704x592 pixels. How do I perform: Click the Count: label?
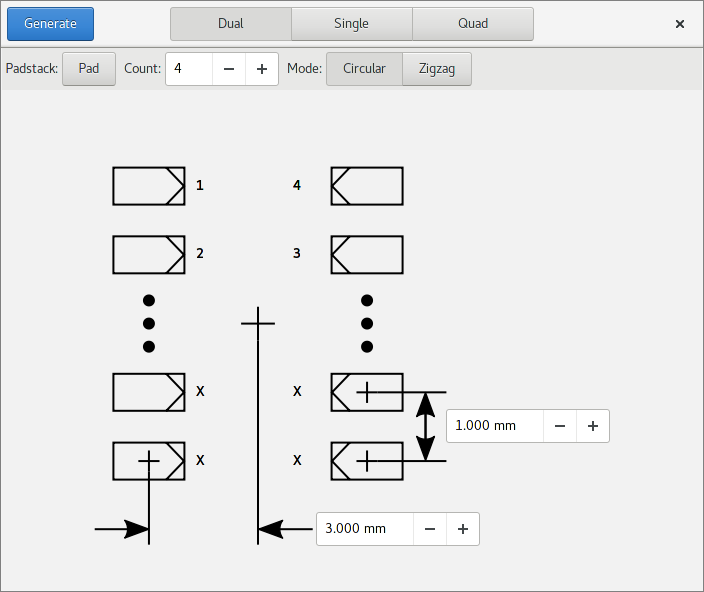(x=142, y=69)
